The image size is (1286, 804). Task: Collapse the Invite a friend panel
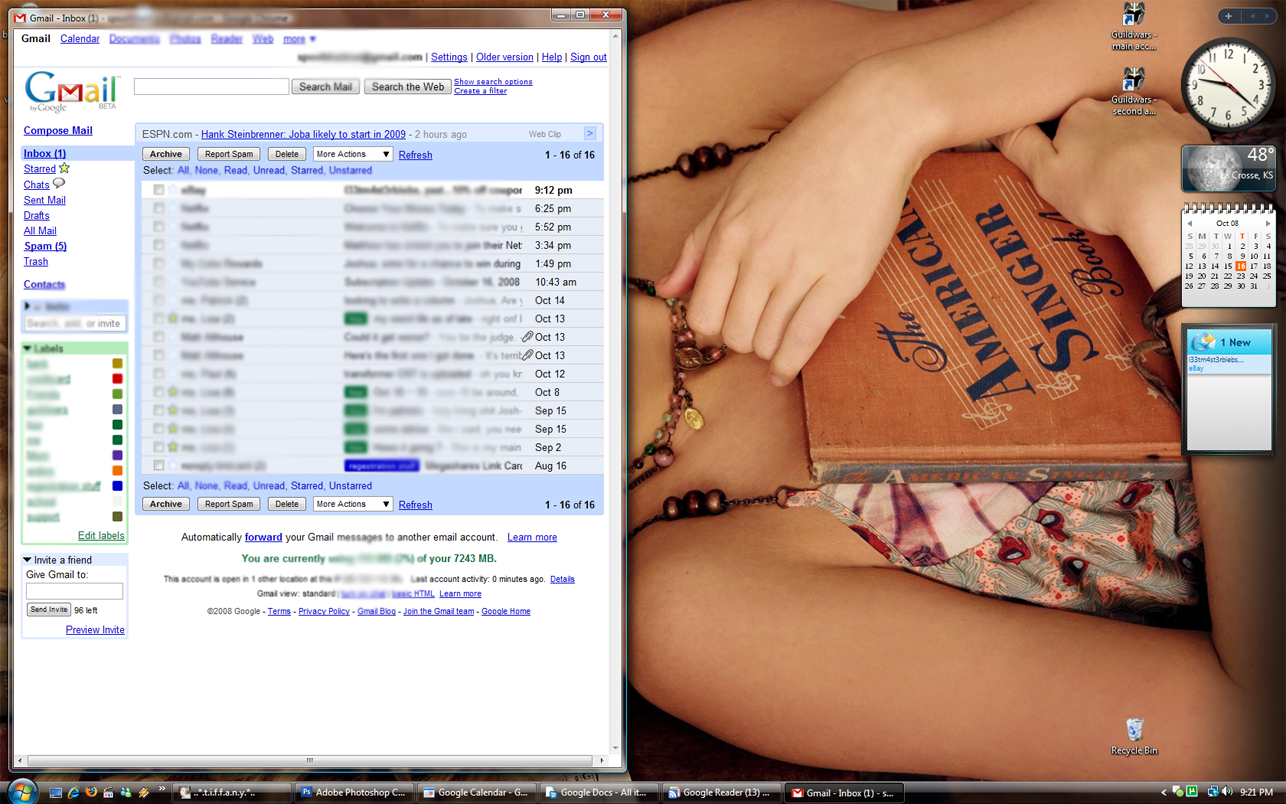[28, 560]
